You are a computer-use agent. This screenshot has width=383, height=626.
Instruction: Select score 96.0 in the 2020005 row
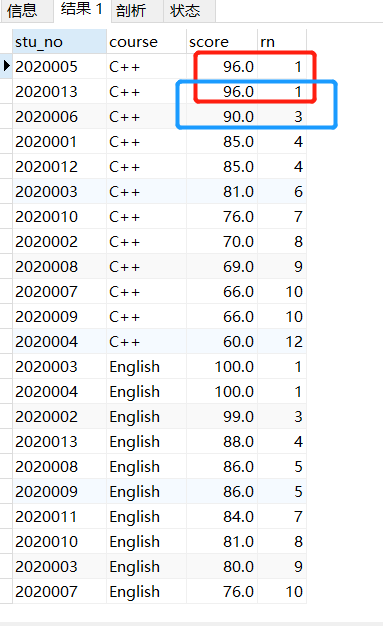222,67
